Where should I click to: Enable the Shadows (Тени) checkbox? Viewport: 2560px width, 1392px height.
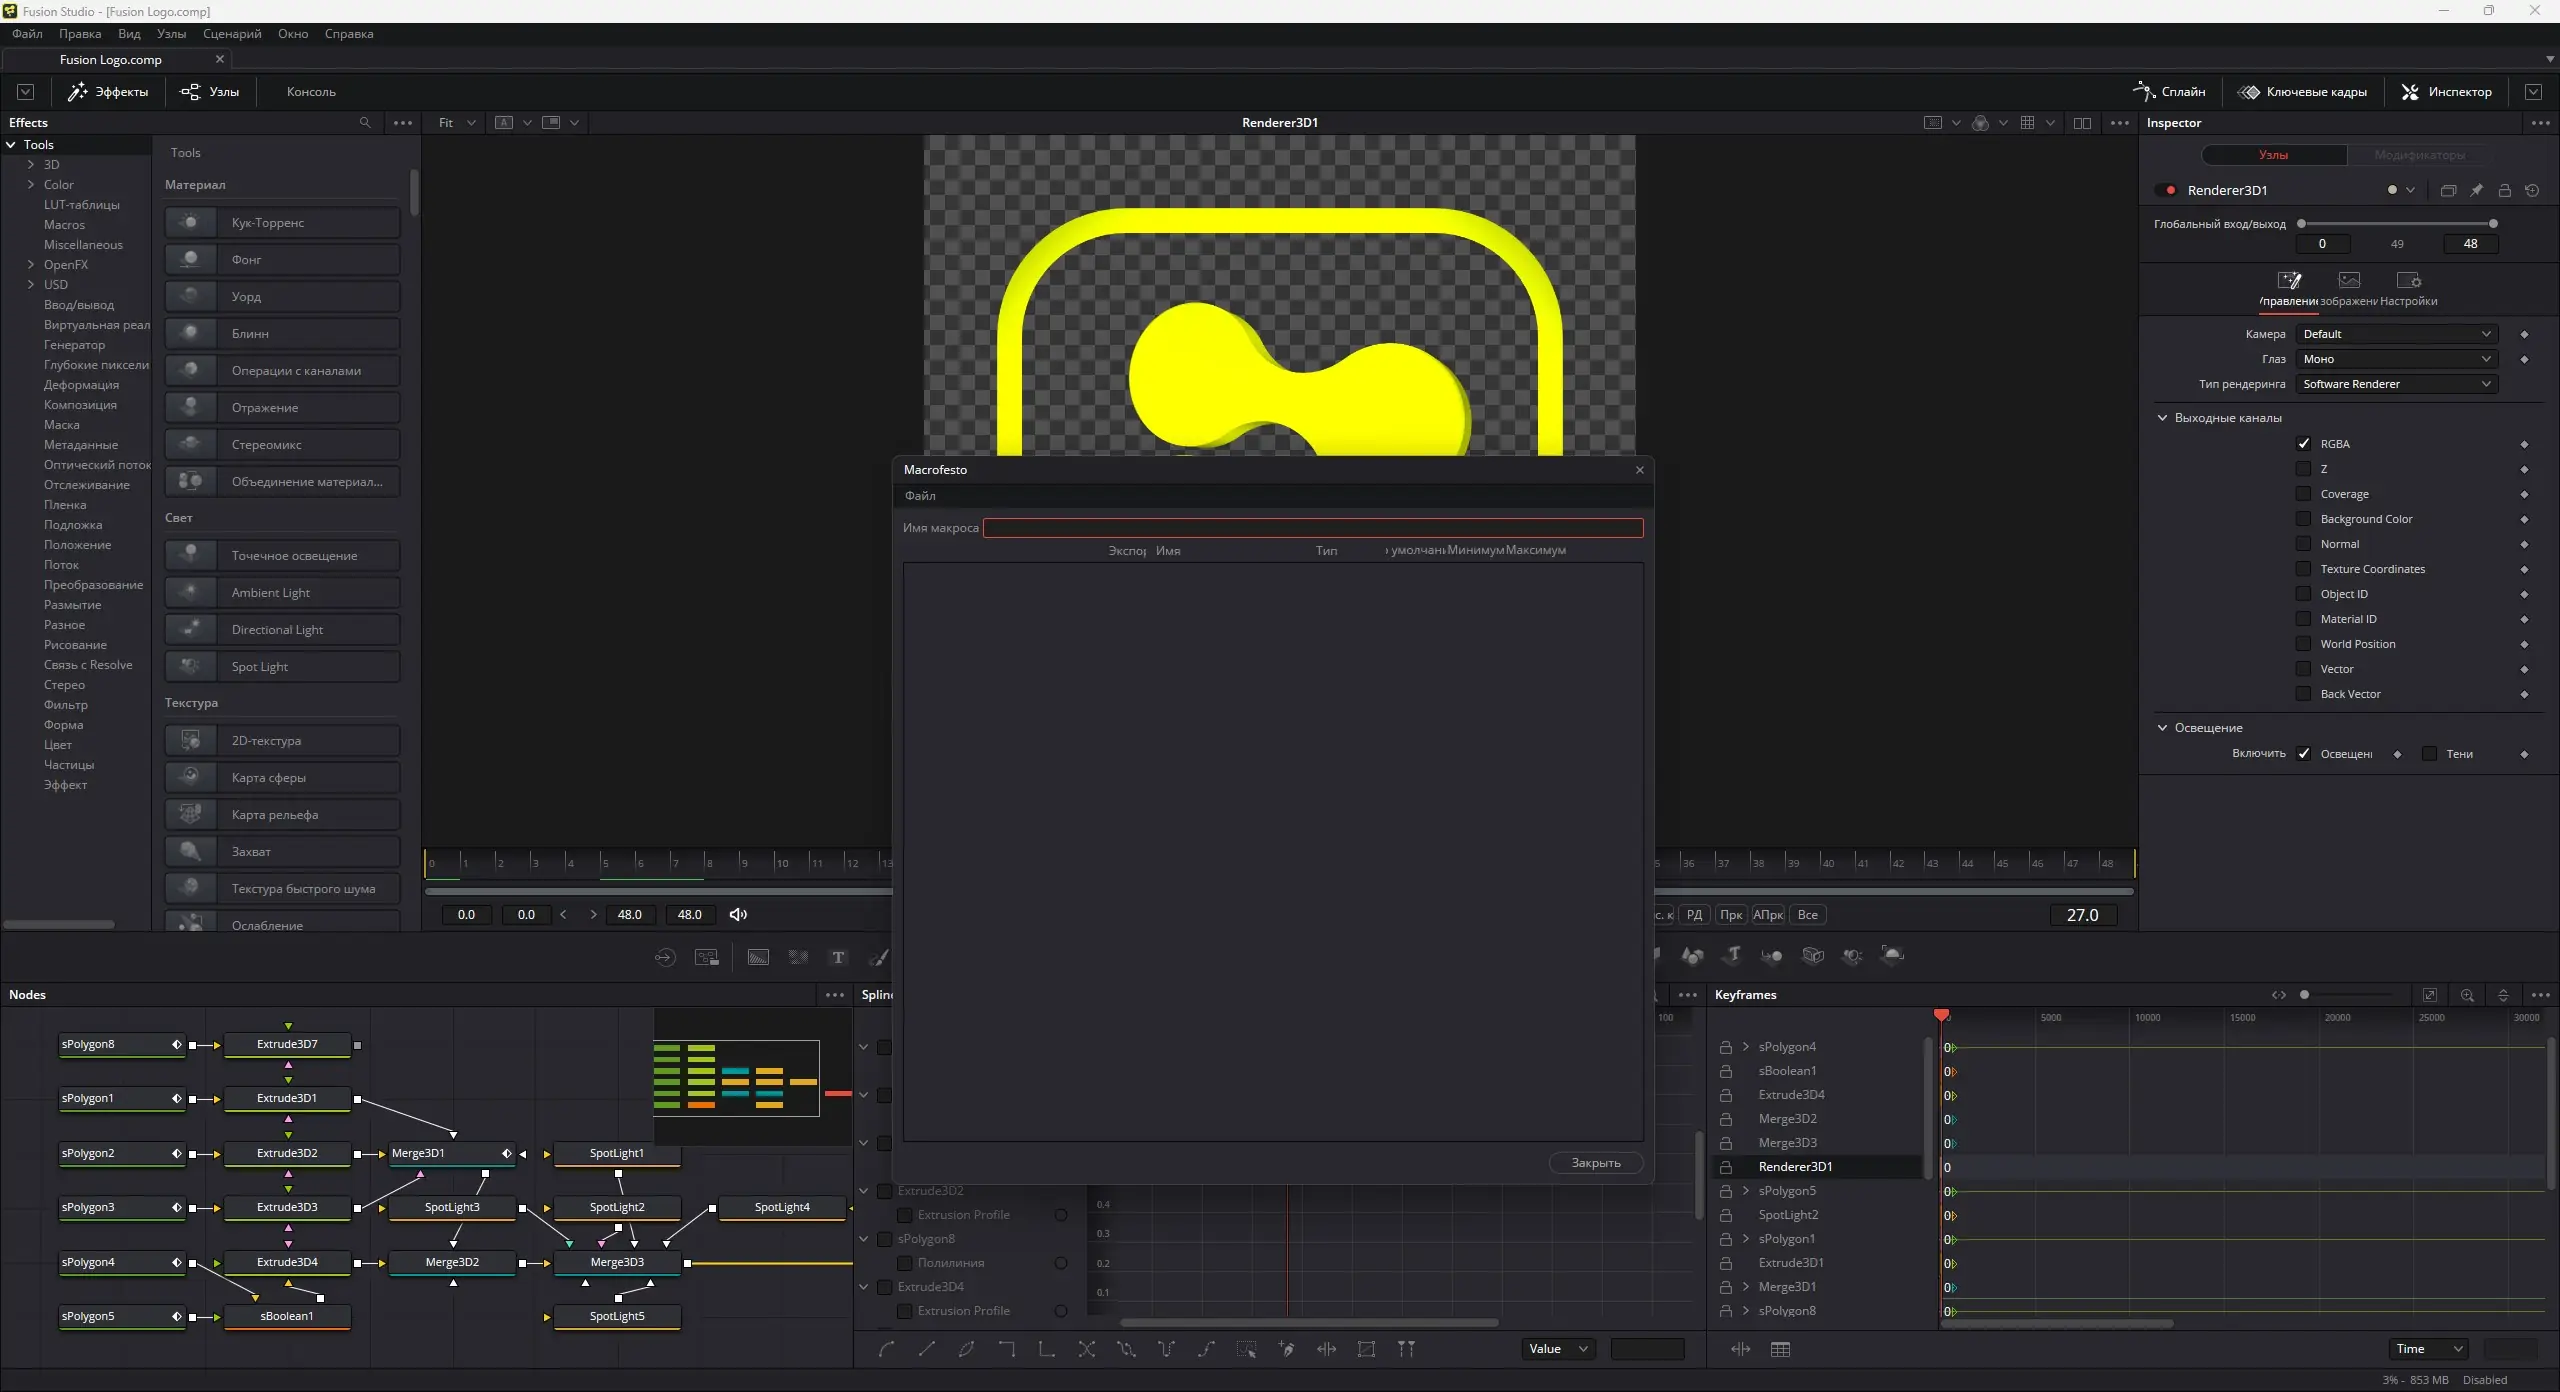[2430, 754]
